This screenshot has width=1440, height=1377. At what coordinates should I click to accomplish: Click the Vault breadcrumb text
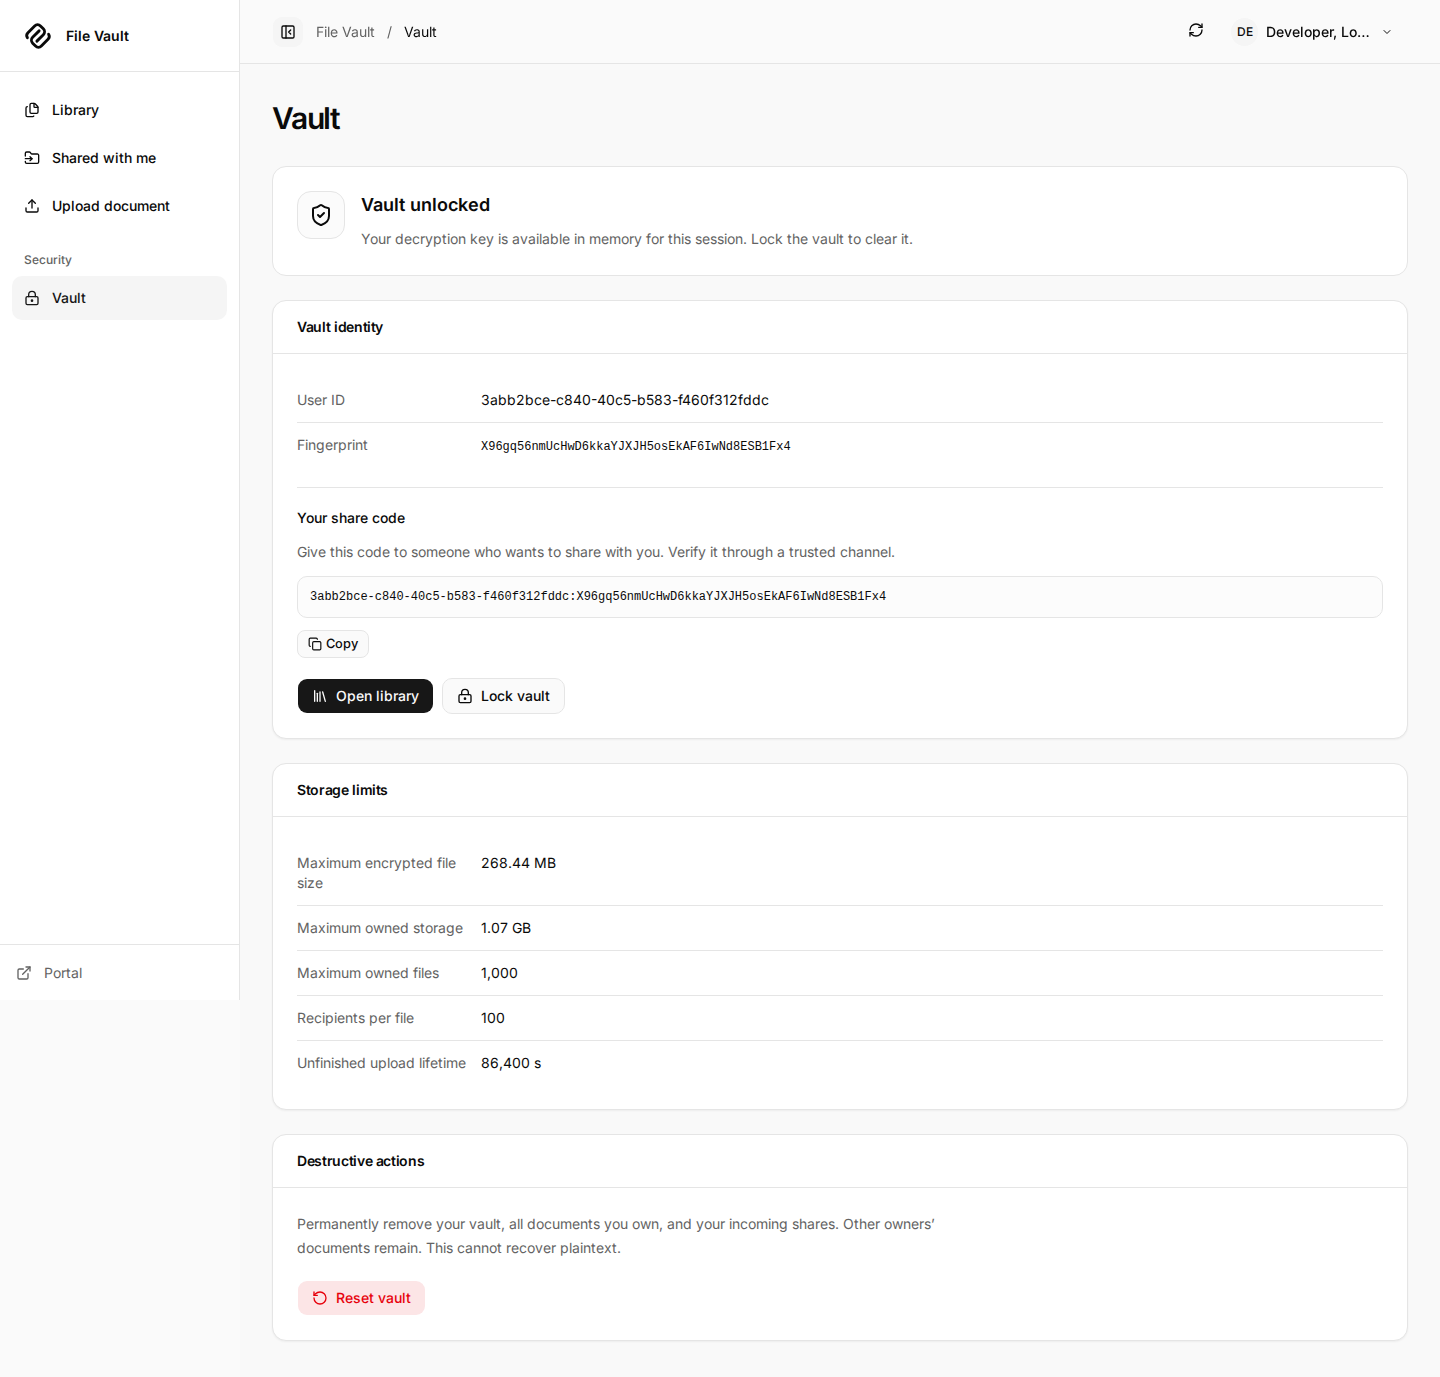coord(420,32)
